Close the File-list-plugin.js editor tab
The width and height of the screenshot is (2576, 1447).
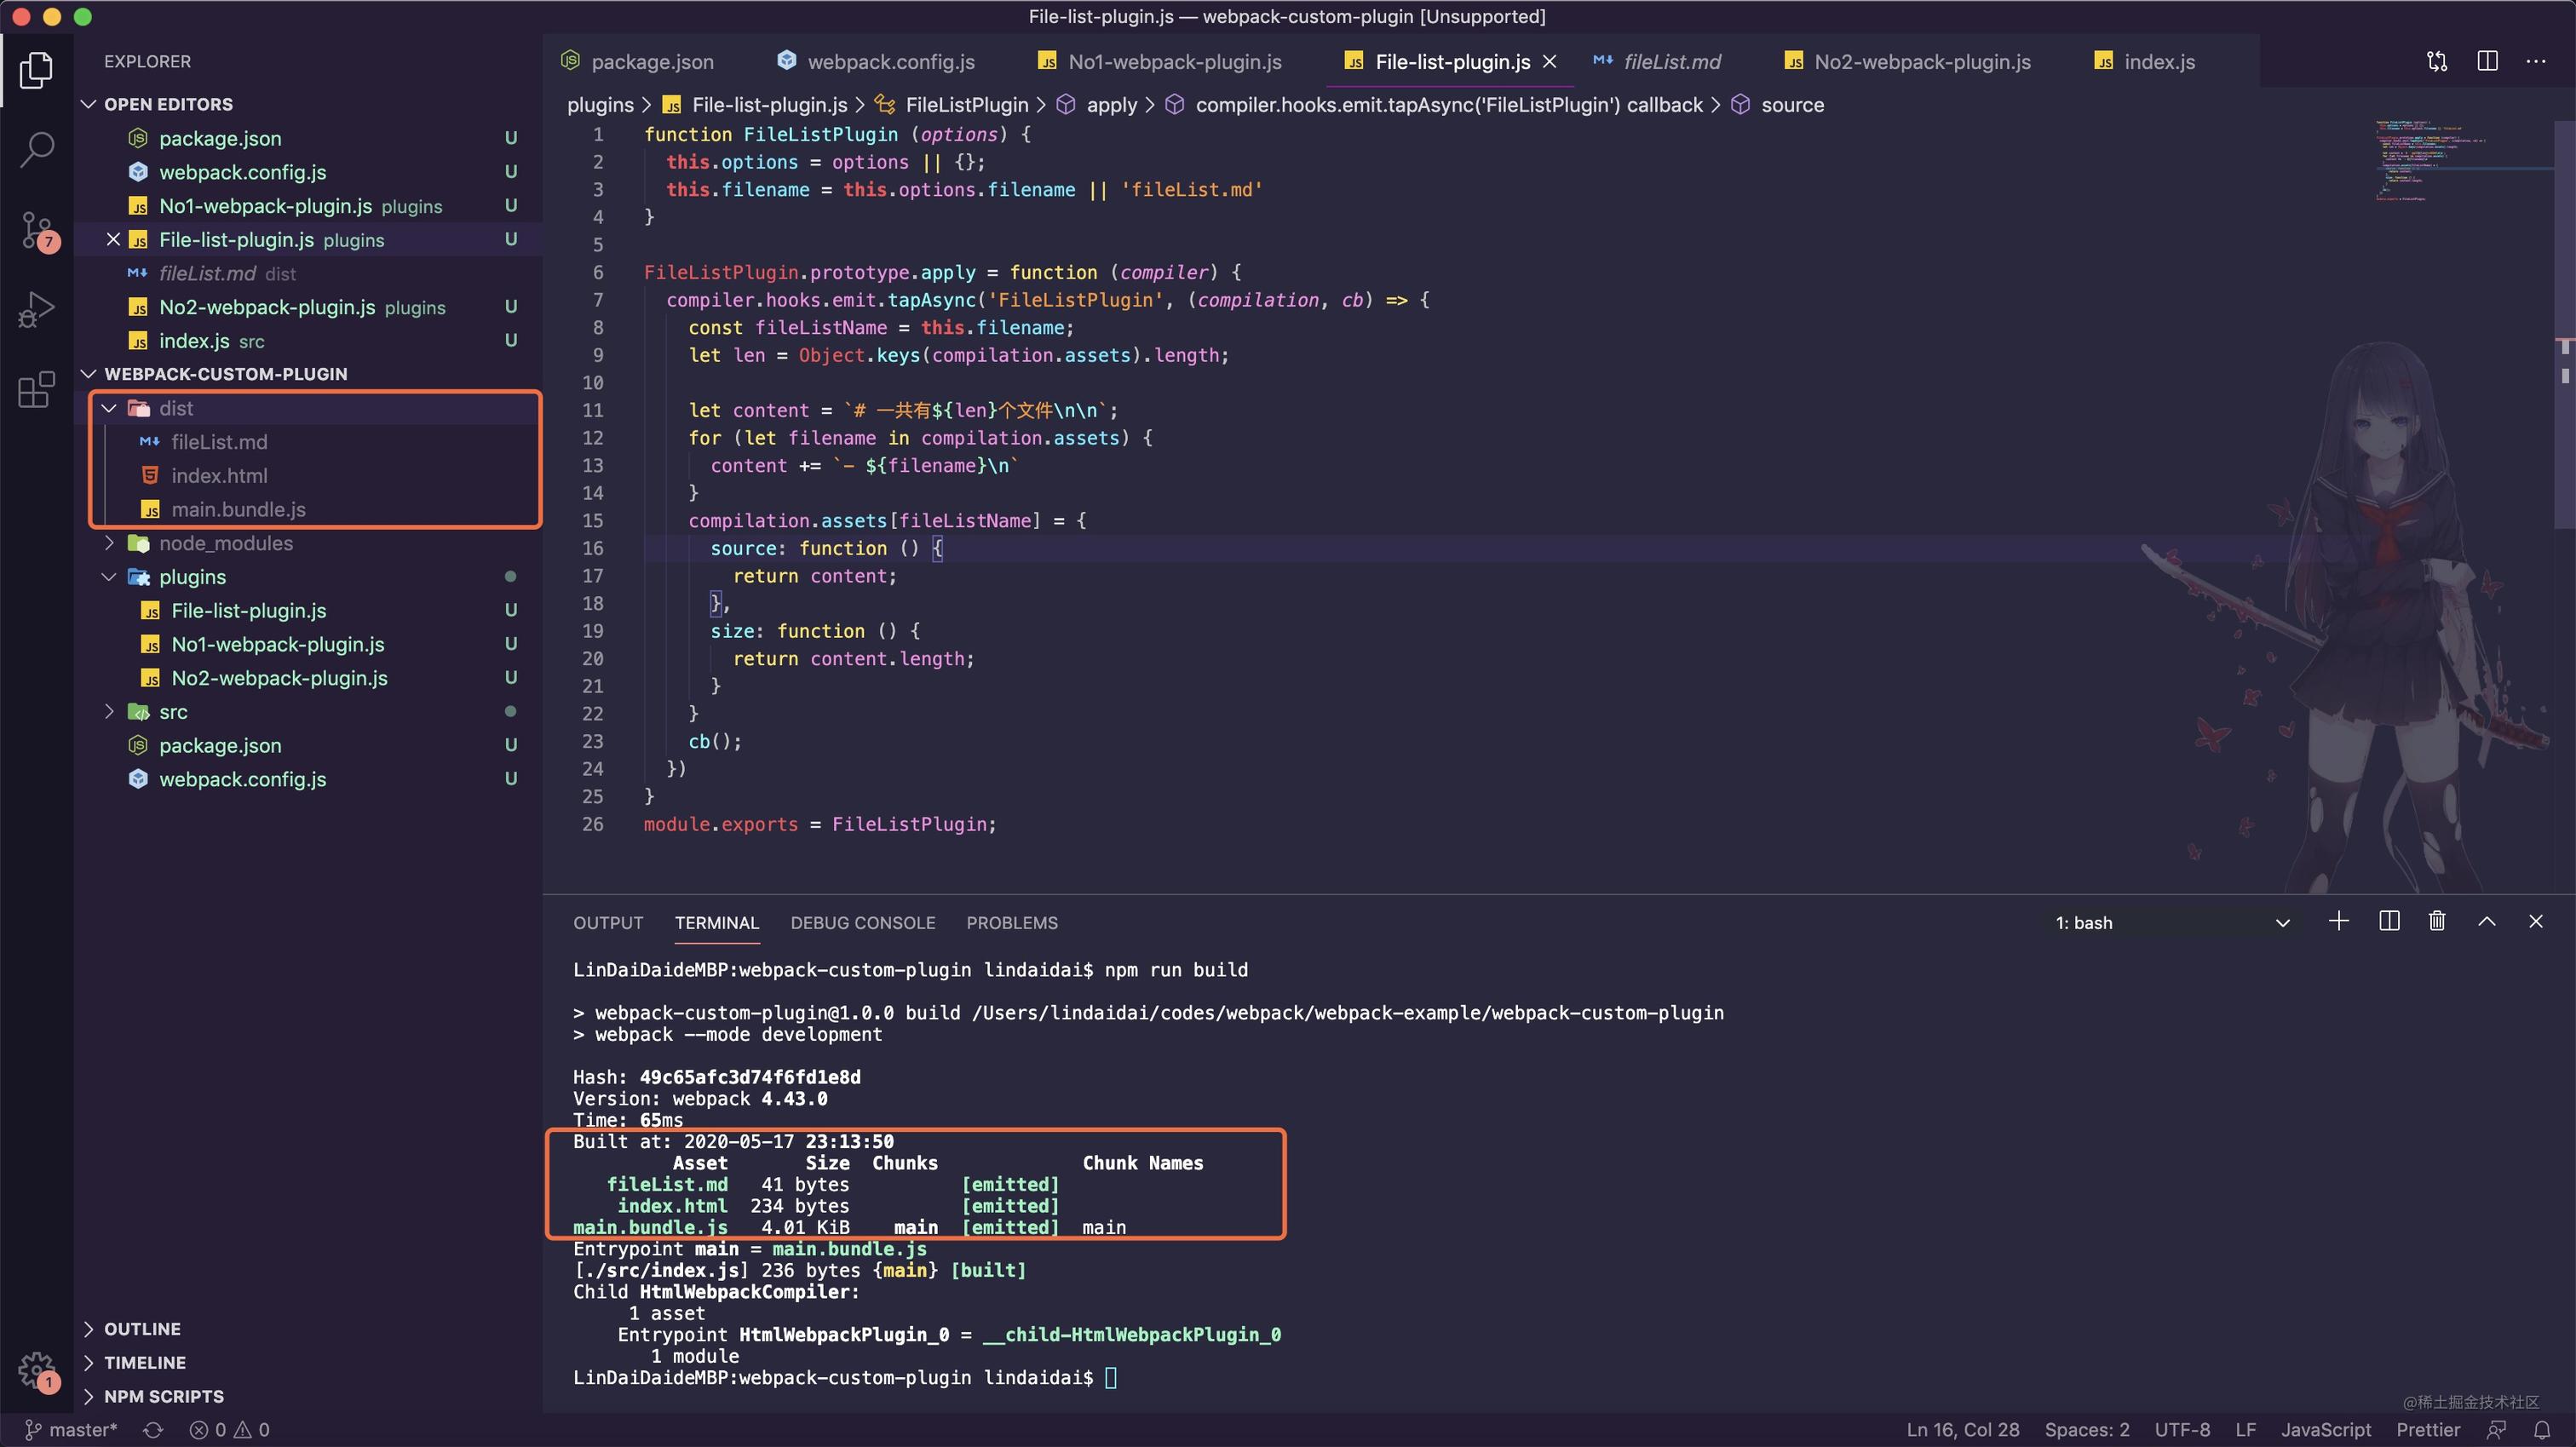pyautogui.click(x=1550, y=62)
